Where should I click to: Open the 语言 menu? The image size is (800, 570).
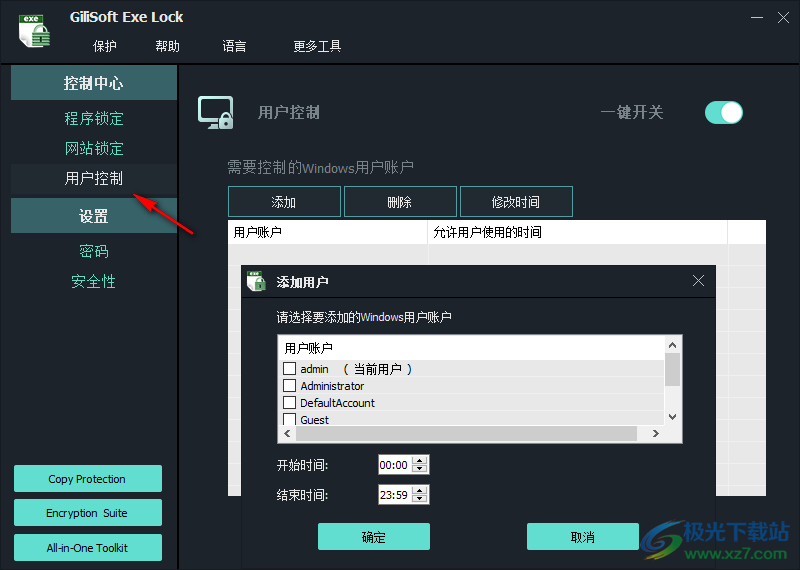pos(234,46)
